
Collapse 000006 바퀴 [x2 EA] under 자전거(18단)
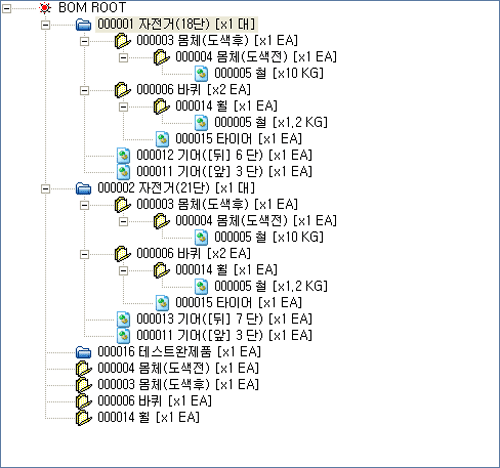tap(85, 91)
